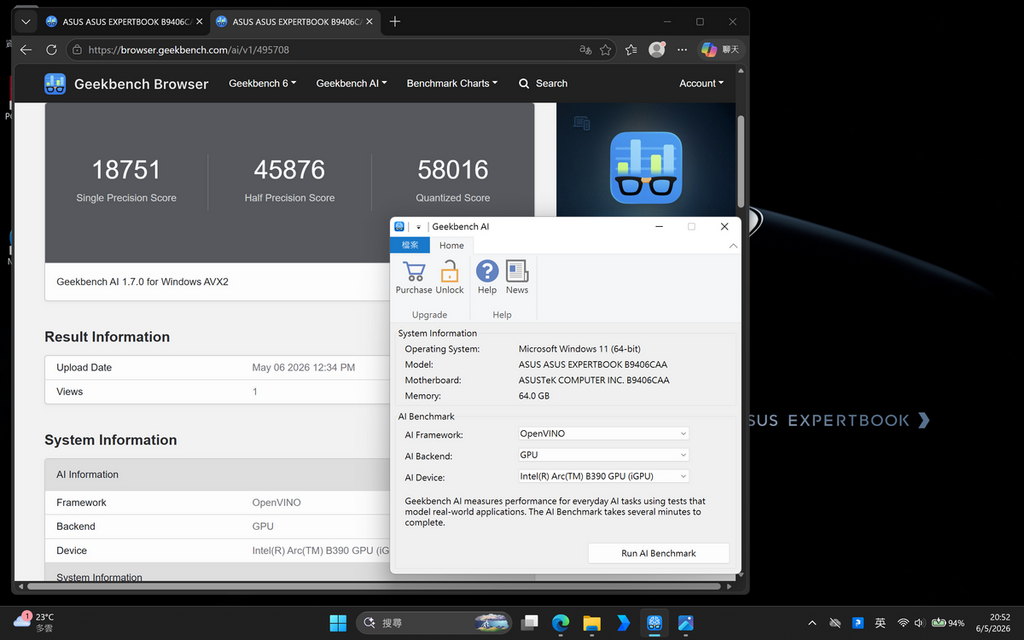Click the battery 94% indicator
This screenshot has height=640, width=1024.
click(x=948, y=623)
